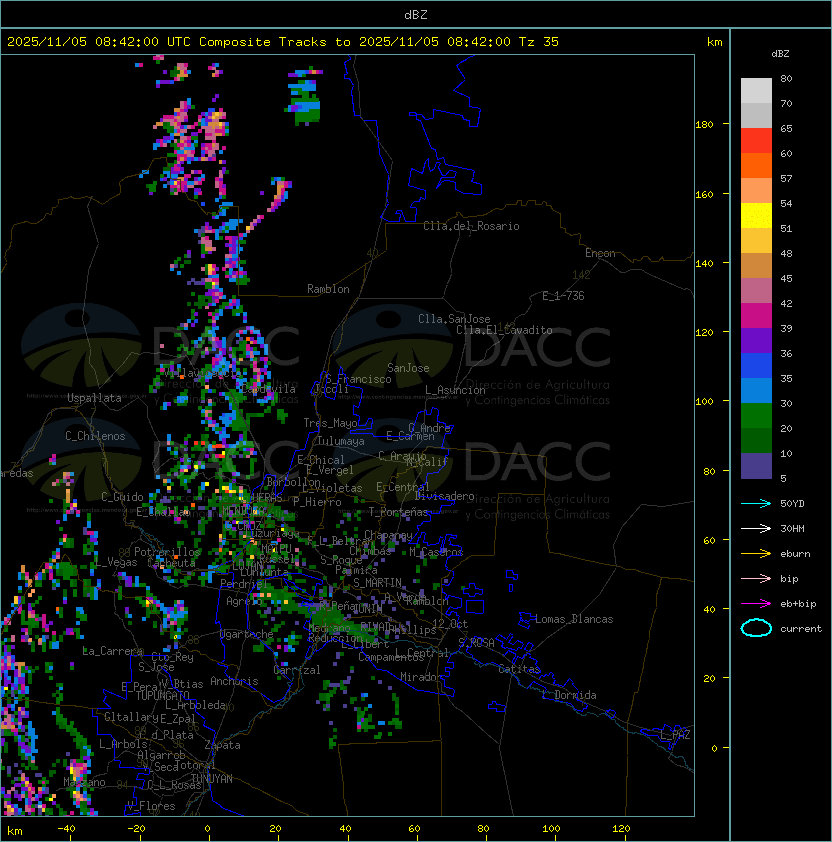832x842 pixels.
Task: Click the eb+bip magenta arrow legend icon
Action: tap(756, 604)
